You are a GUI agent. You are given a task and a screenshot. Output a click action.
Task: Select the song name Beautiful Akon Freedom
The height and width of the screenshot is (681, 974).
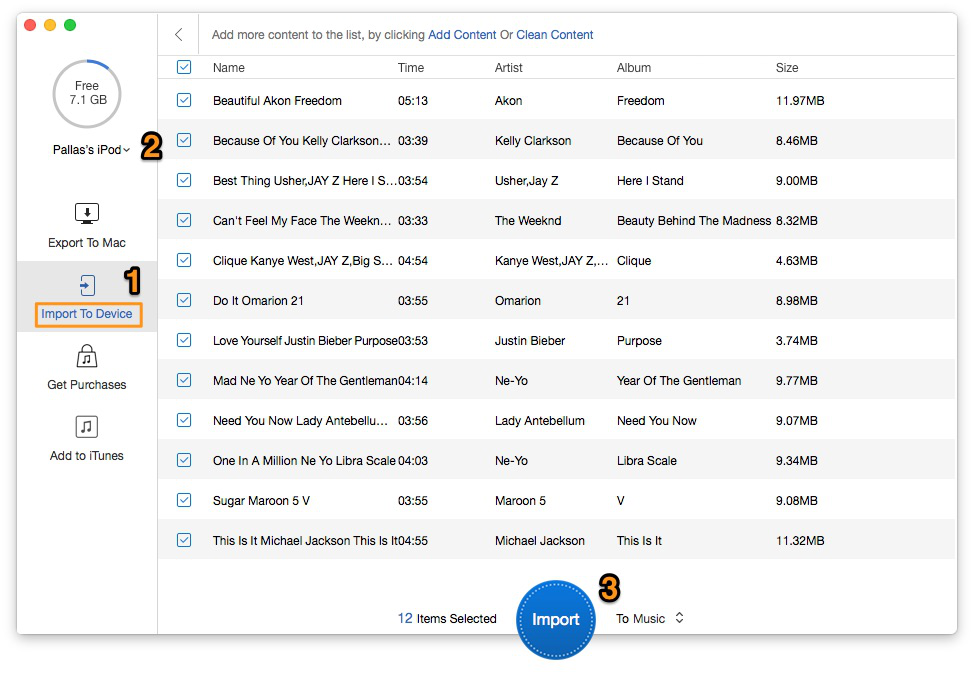[277, 101]
